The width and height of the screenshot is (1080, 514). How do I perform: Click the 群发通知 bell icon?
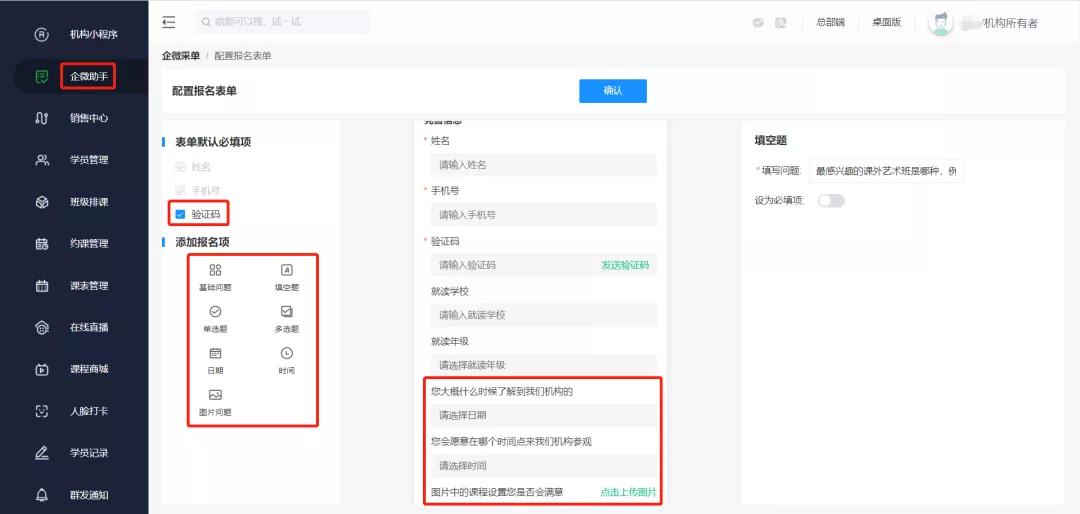[x=41, y=495]
